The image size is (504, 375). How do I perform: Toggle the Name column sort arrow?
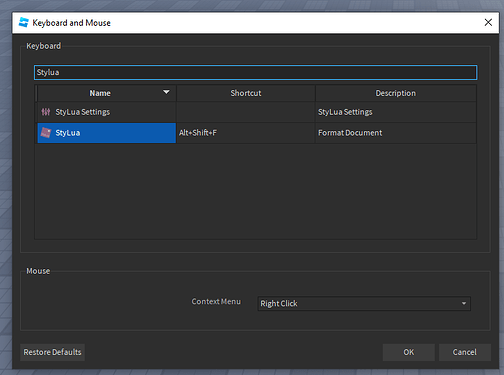tap(166, 92)
